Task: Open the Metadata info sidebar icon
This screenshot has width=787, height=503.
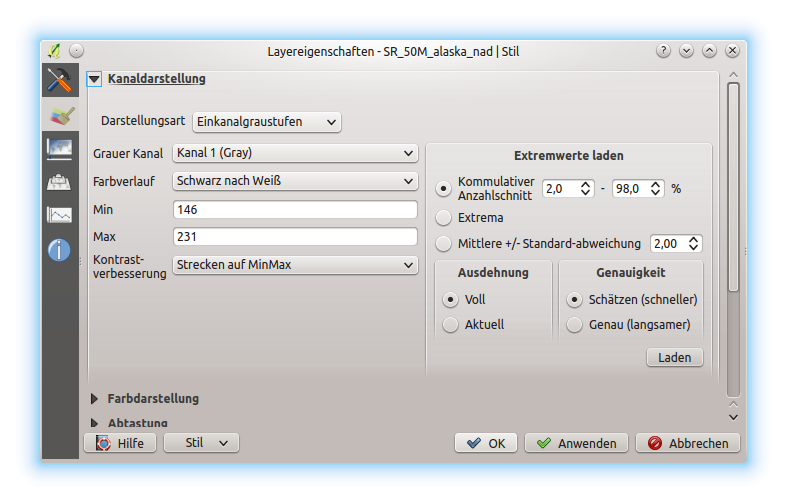Action: click(60, 249)
